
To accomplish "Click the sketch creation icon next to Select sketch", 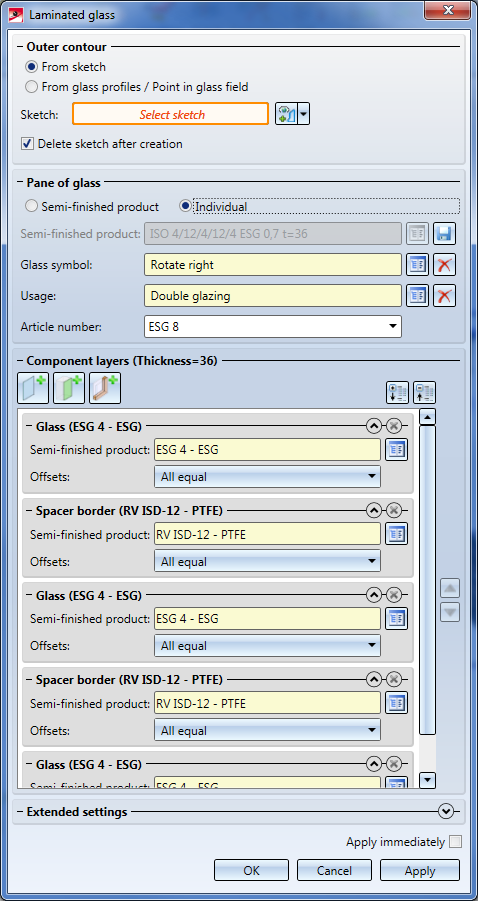I will click(286, 114).
